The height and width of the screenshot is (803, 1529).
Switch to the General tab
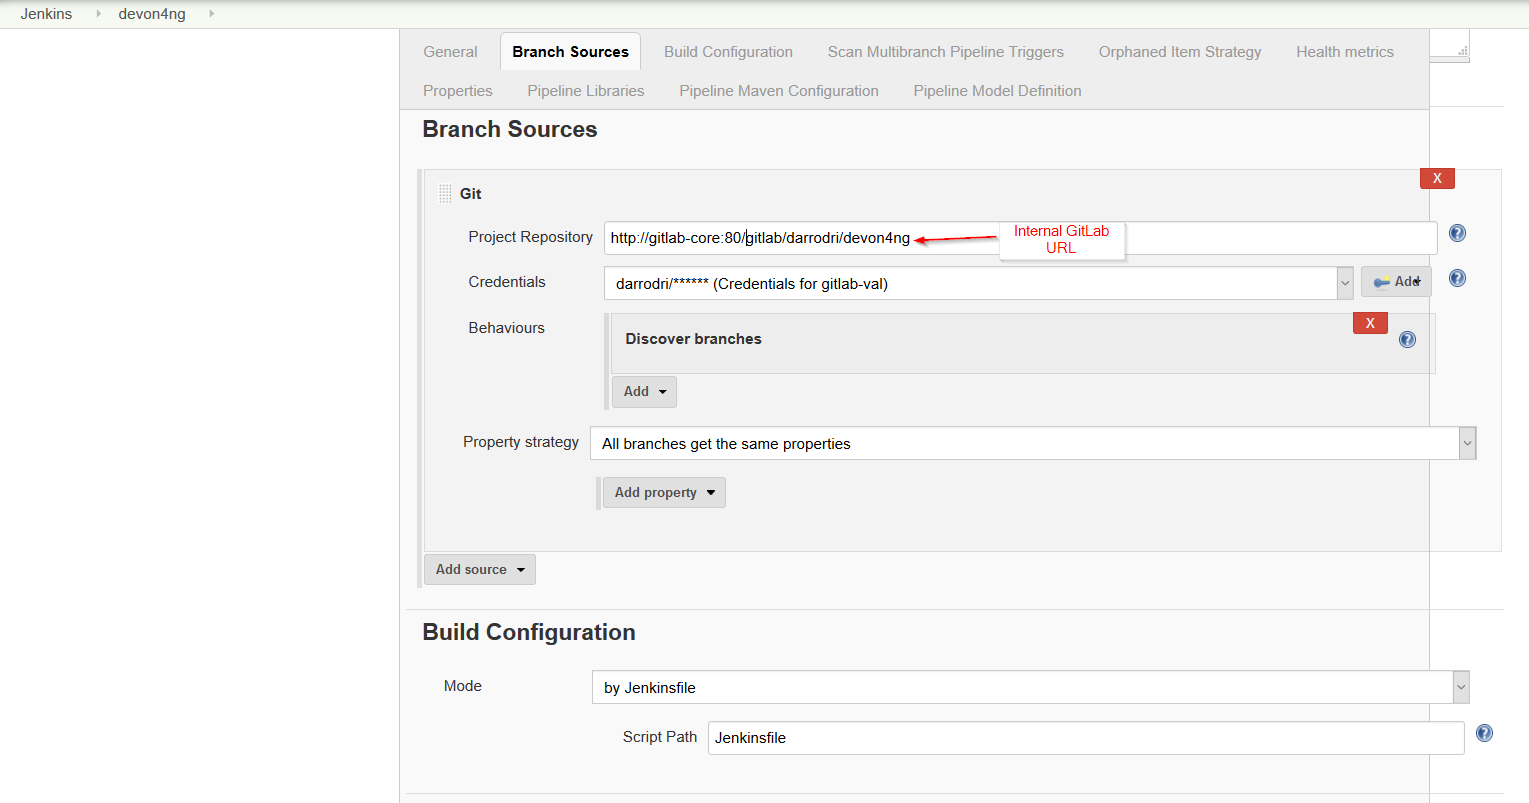(x=450, y=52)
